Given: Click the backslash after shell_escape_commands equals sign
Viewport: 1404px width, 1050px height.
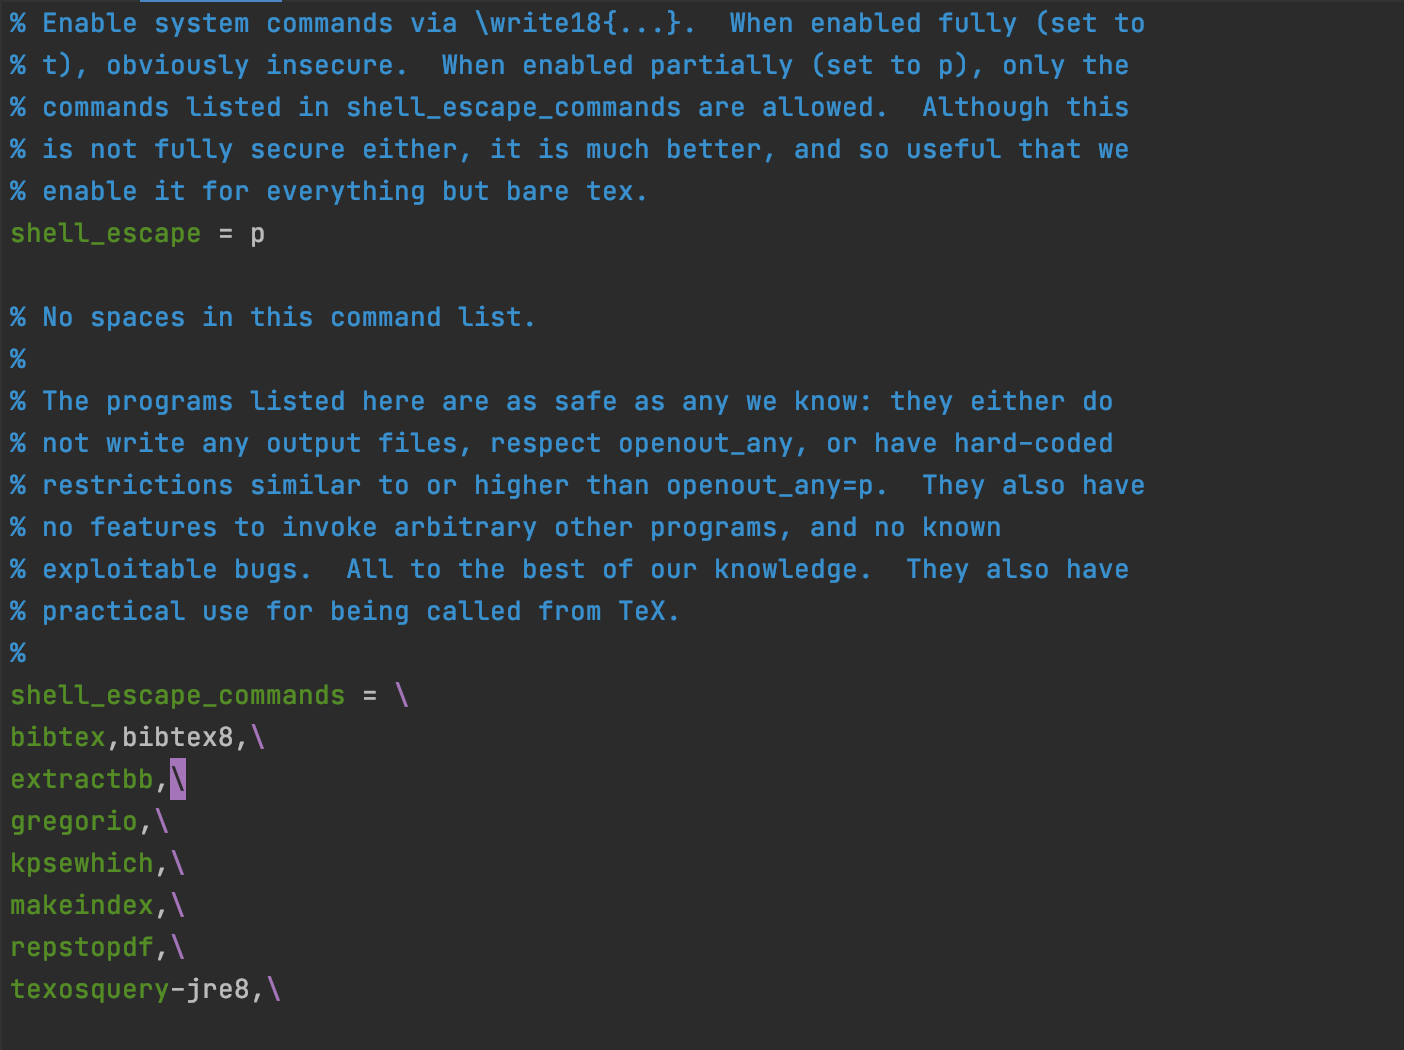Looking at the screenshot, I should 402,696.
